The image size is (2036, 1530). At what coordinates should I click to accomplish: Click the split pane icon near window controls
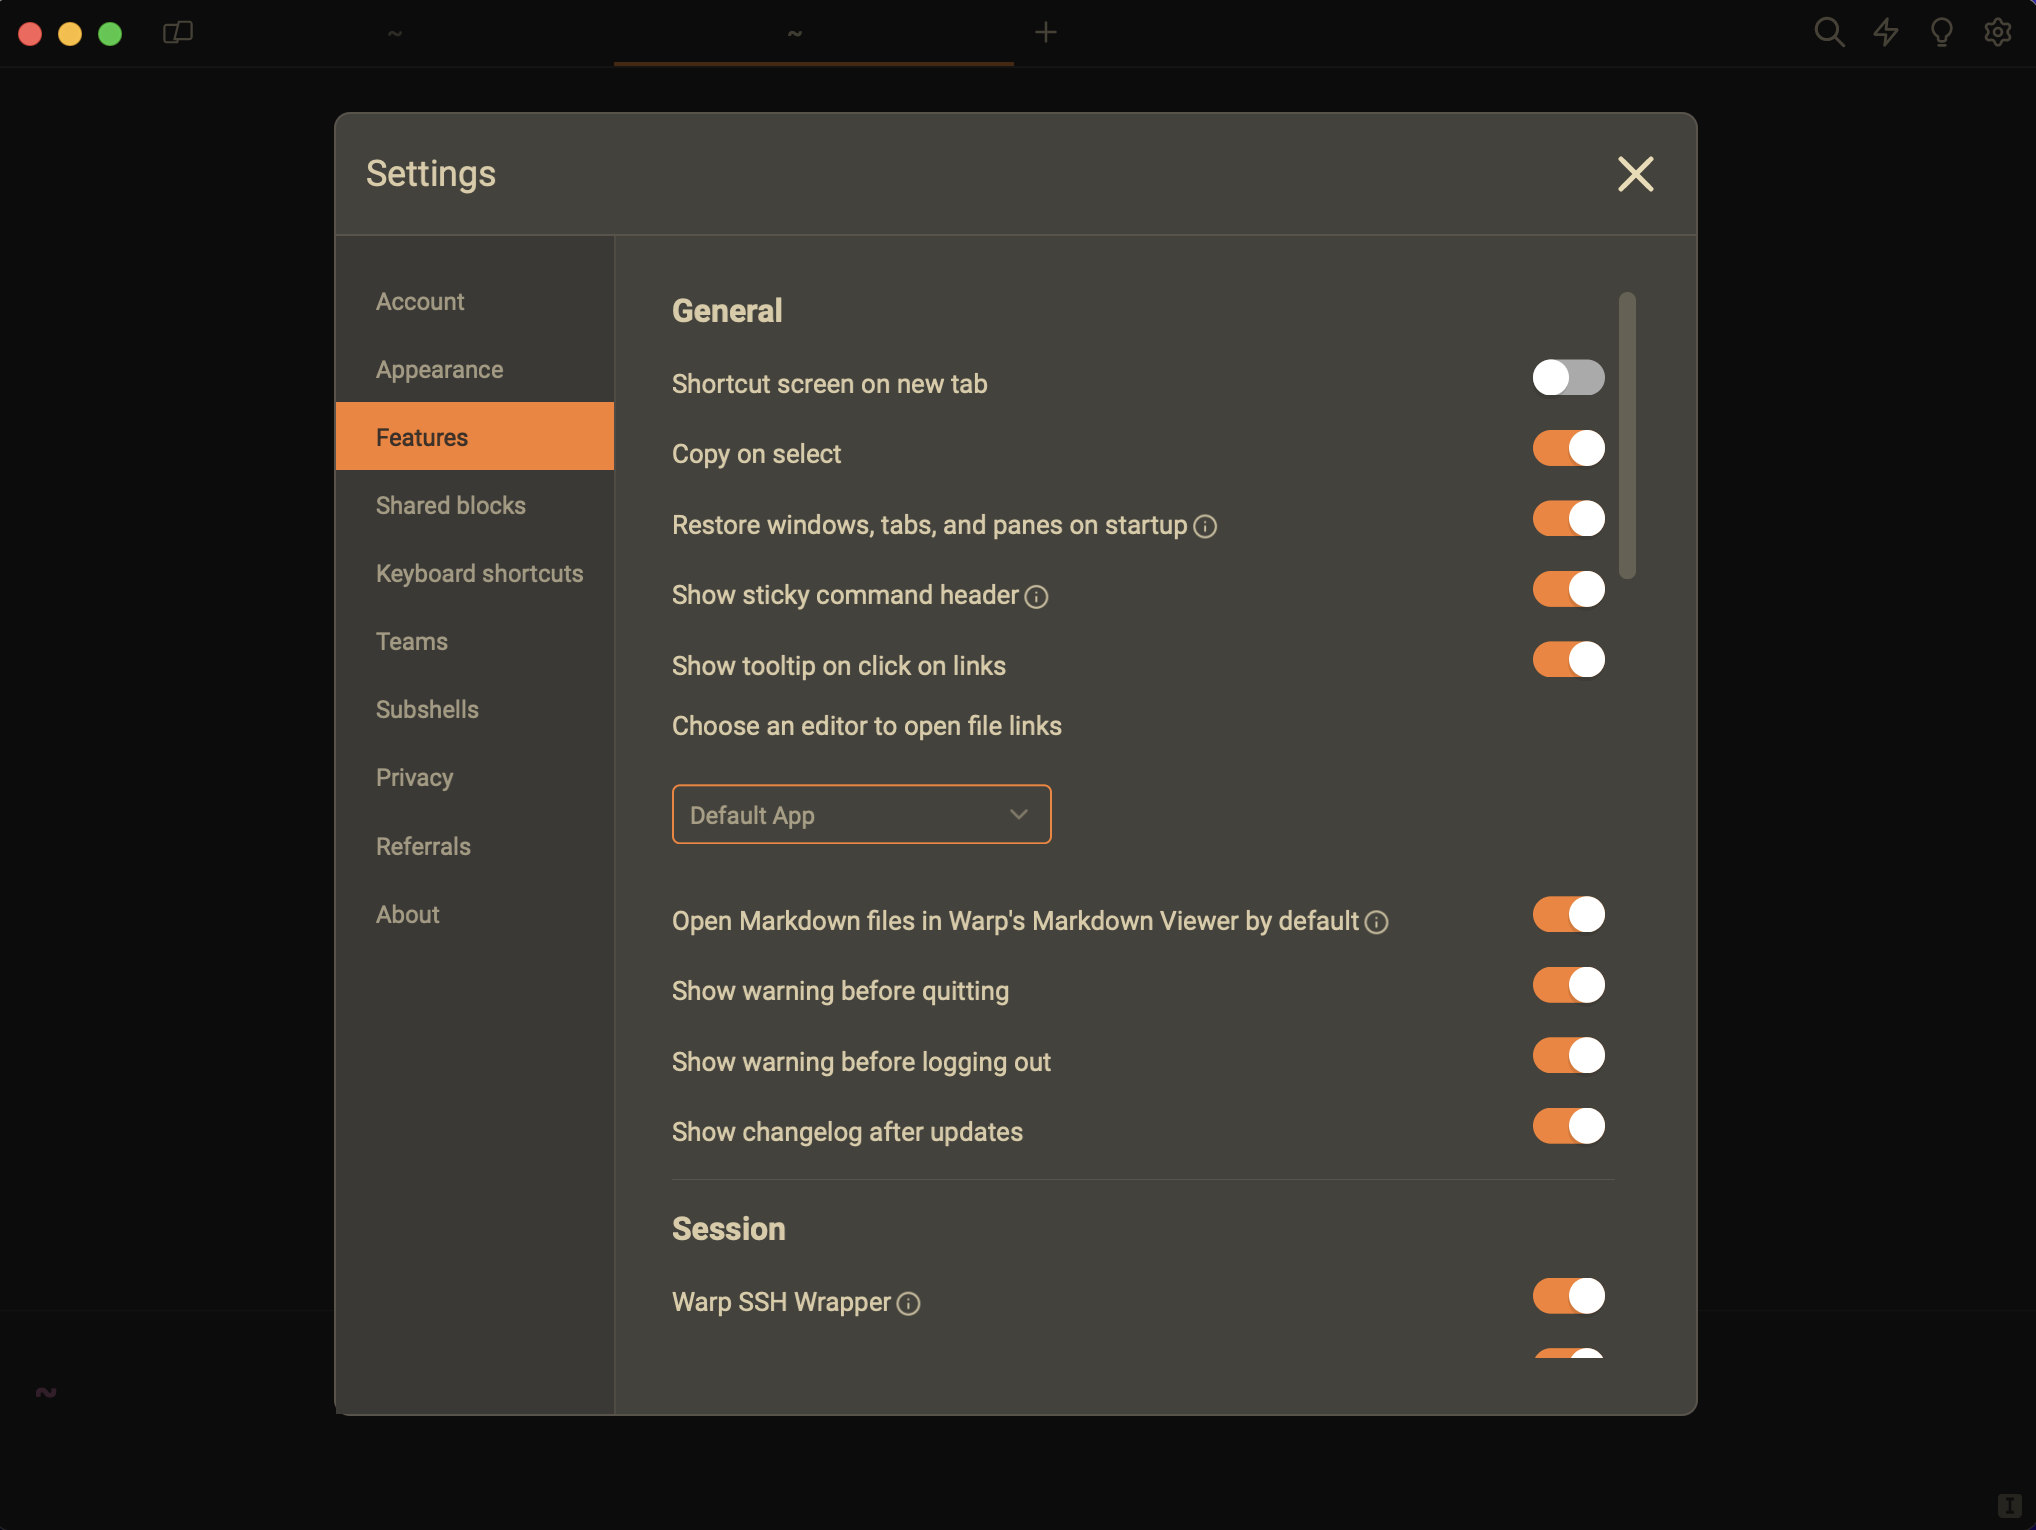click(x=177, y=32)
